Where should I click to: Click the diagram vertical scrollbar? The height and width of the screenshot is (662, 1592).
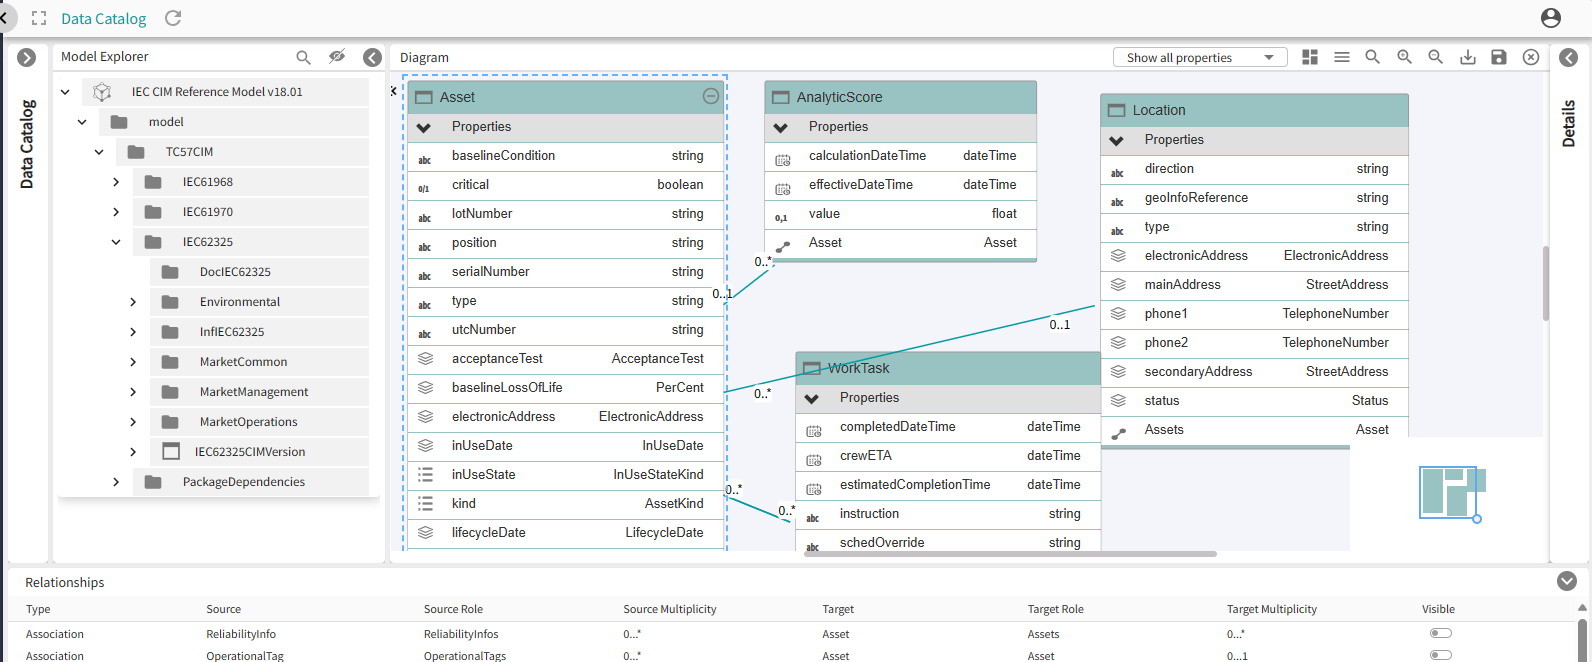[1546, 283]
